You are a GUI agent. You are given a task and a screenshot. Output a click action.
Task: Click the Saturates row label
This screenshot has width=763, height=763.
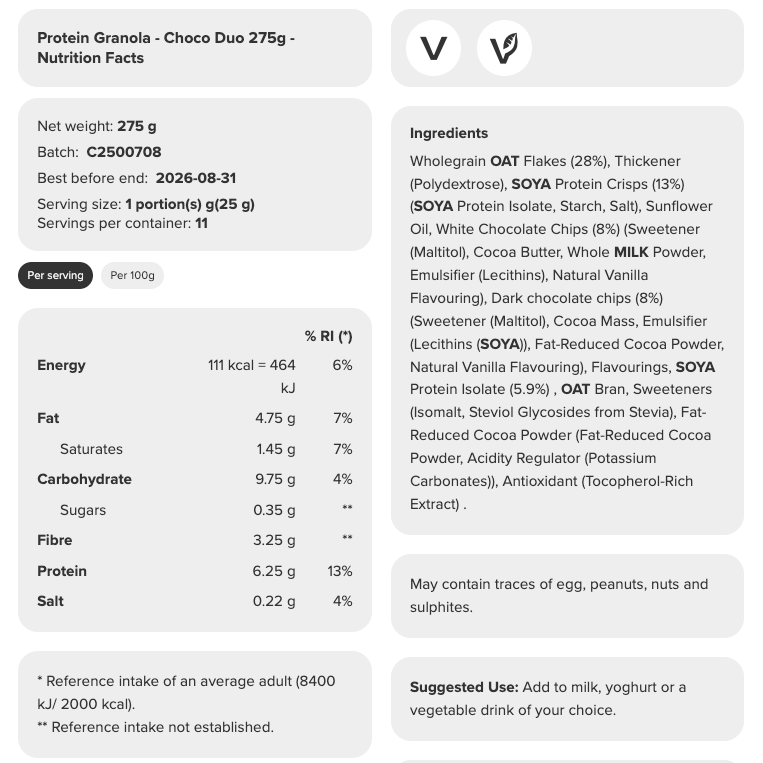(91, 449)
